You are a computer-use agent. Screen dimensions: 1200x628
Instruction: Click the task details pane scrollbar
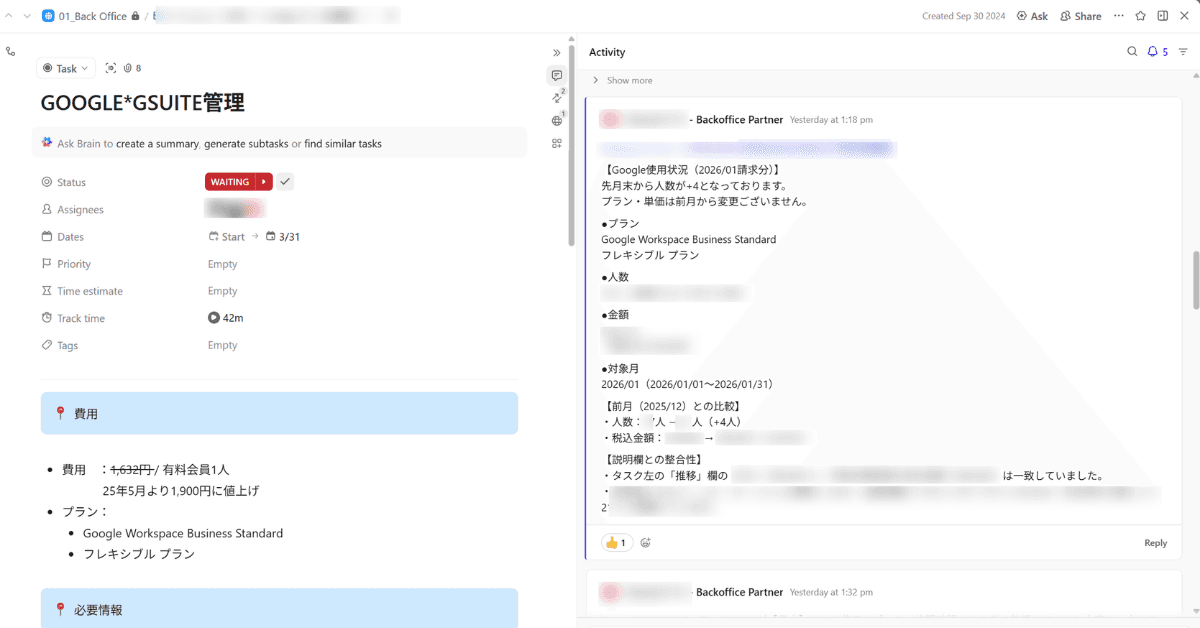pos(571,145)
